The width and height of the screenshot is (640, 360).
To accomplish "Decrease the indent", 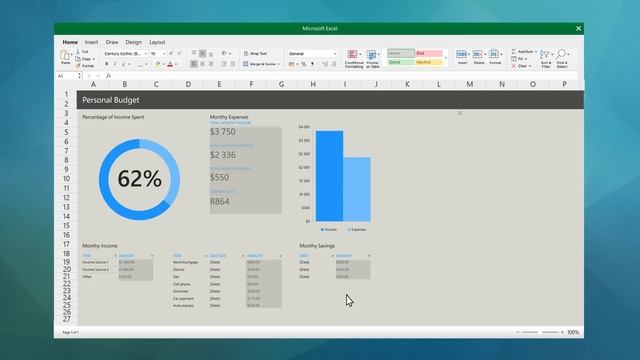I will [224, 64].
